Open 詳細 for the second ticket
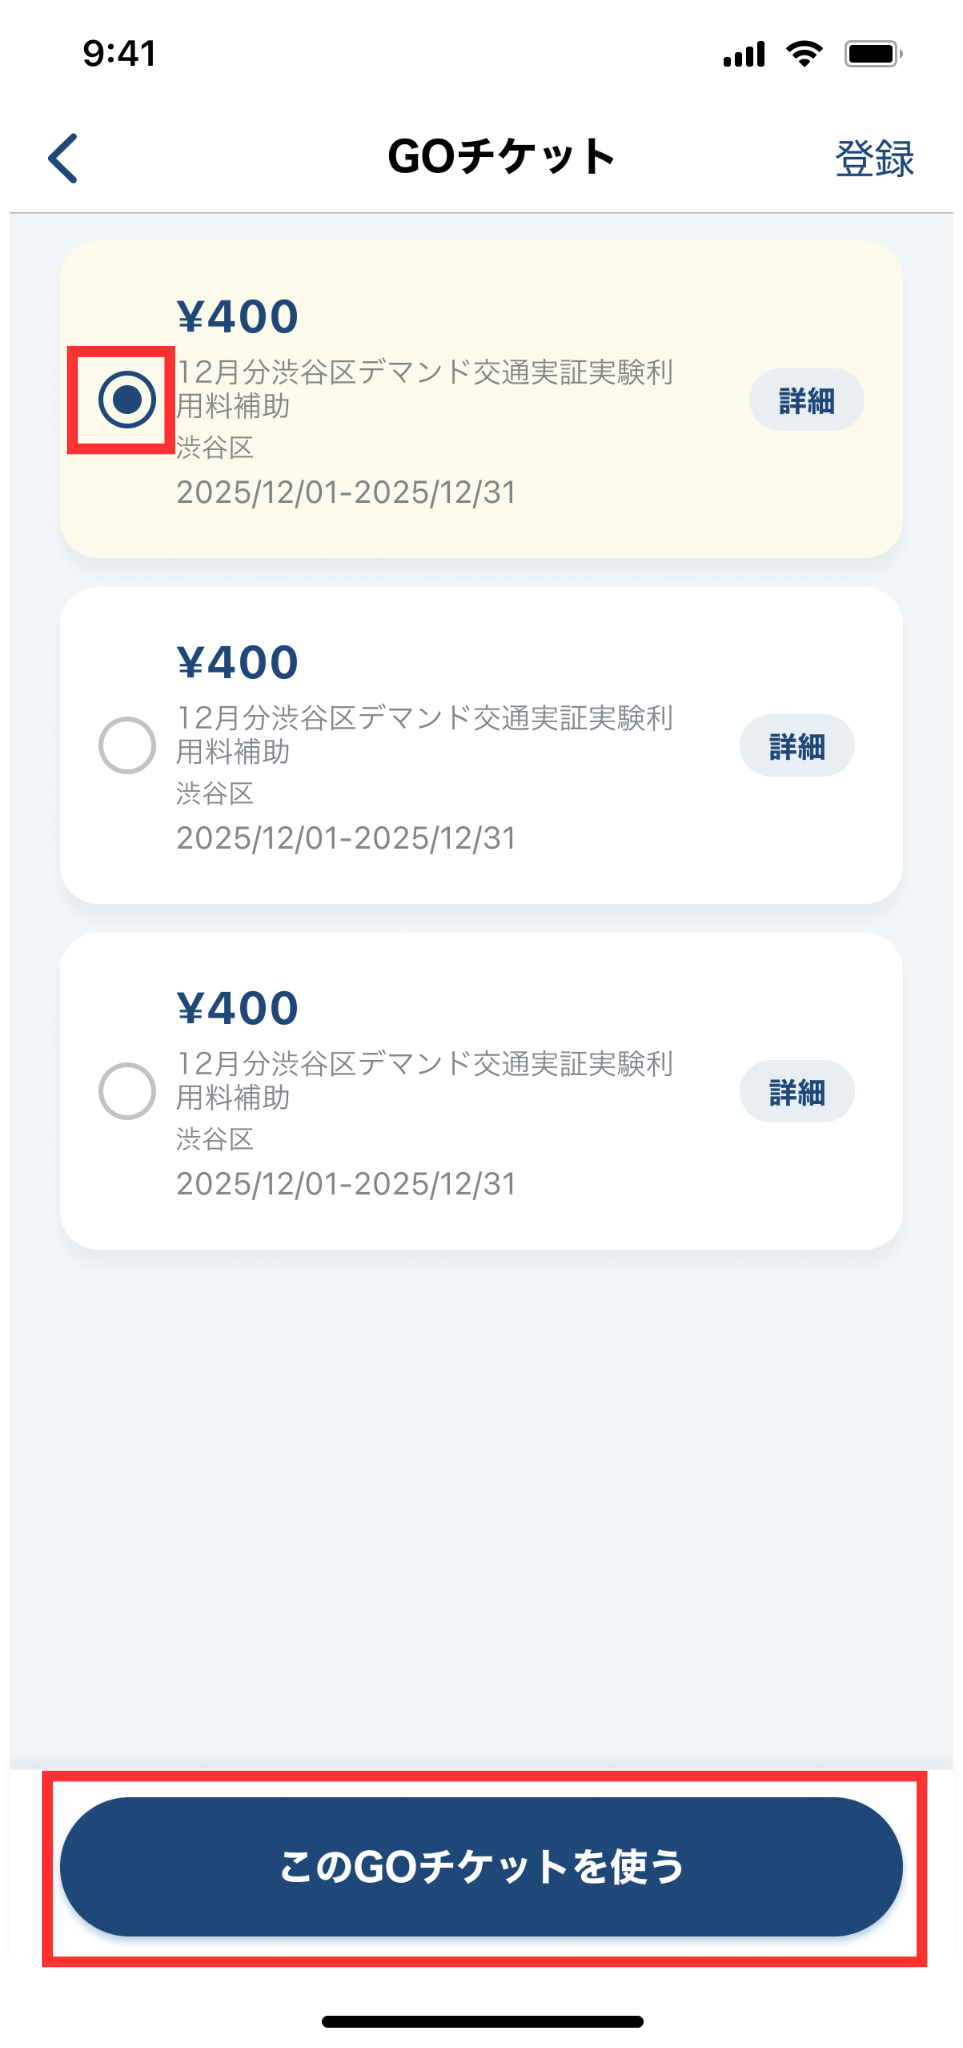The height and width of the screenshot is (2048, 963). pos(797,746)
